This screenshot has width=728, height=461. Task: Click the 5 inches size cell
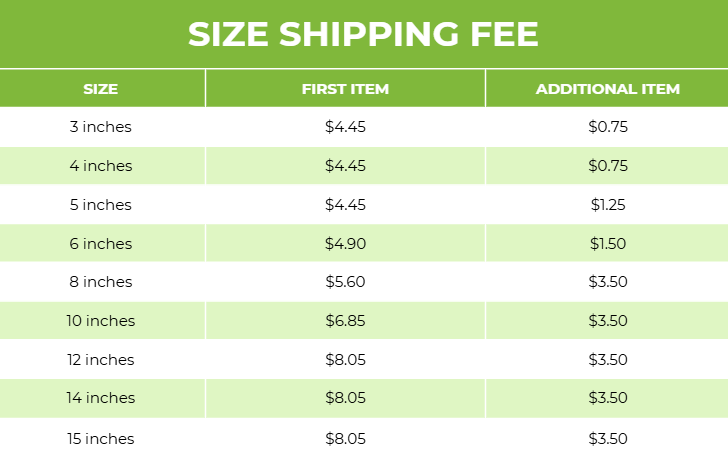click(100, 205)
